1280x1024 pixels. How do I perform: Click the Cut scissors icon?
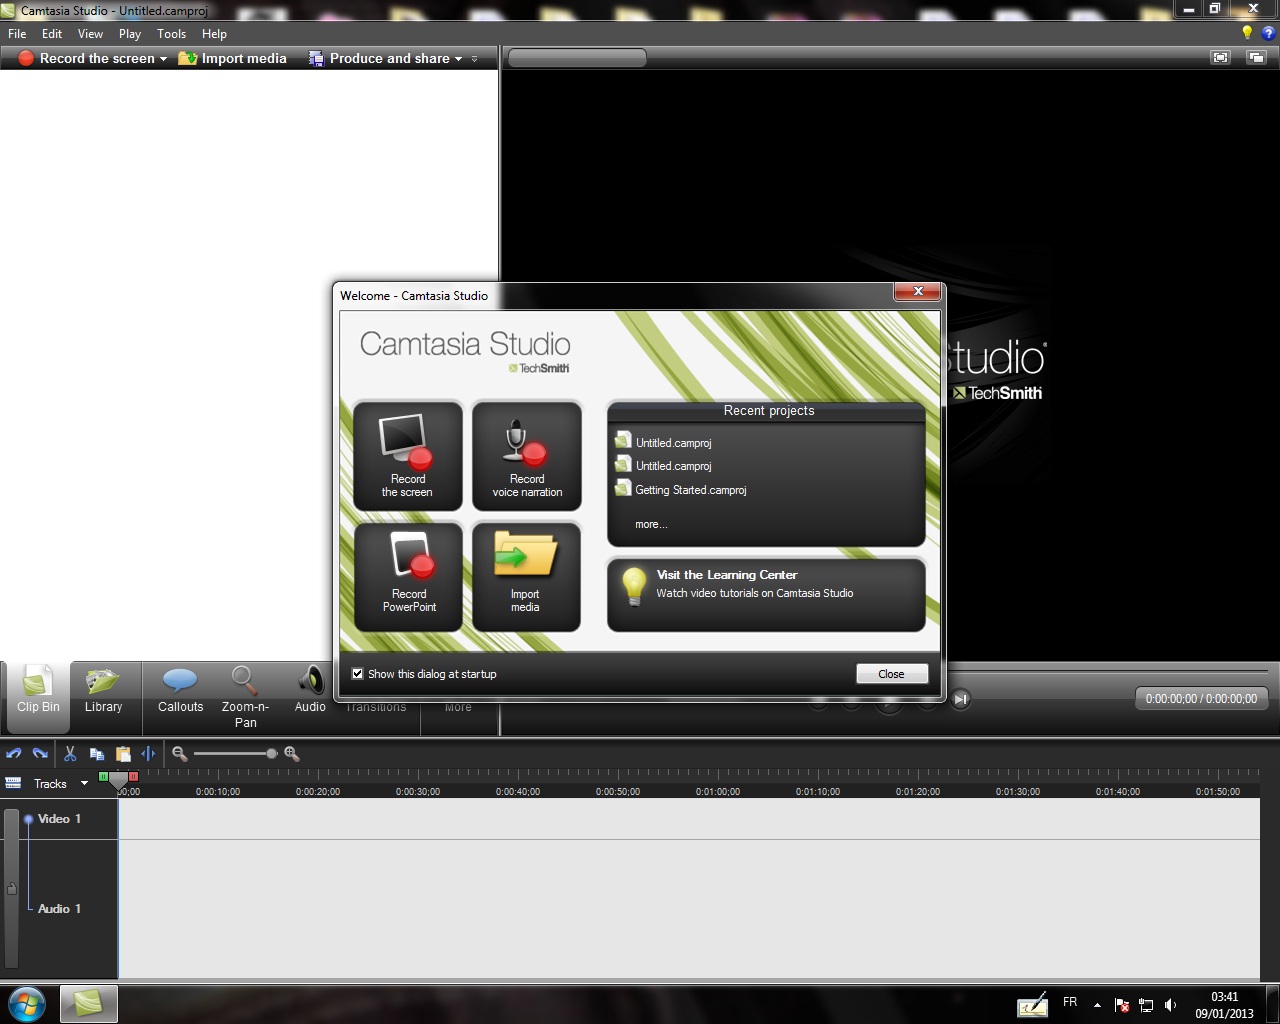click(70, 754)
